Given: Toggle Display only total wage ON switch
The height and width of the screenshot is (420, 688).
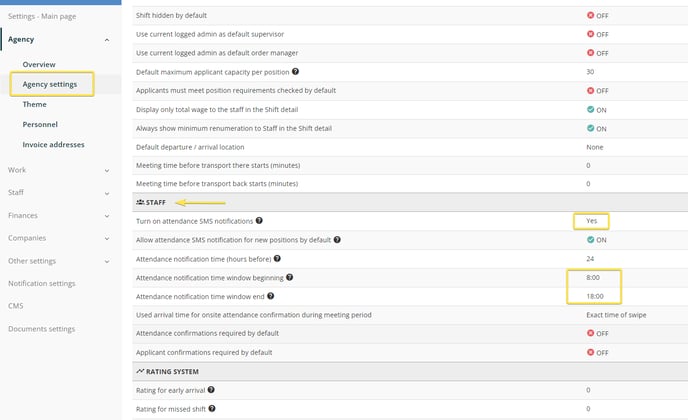Looking at the screenshot, I should (597, 110).
